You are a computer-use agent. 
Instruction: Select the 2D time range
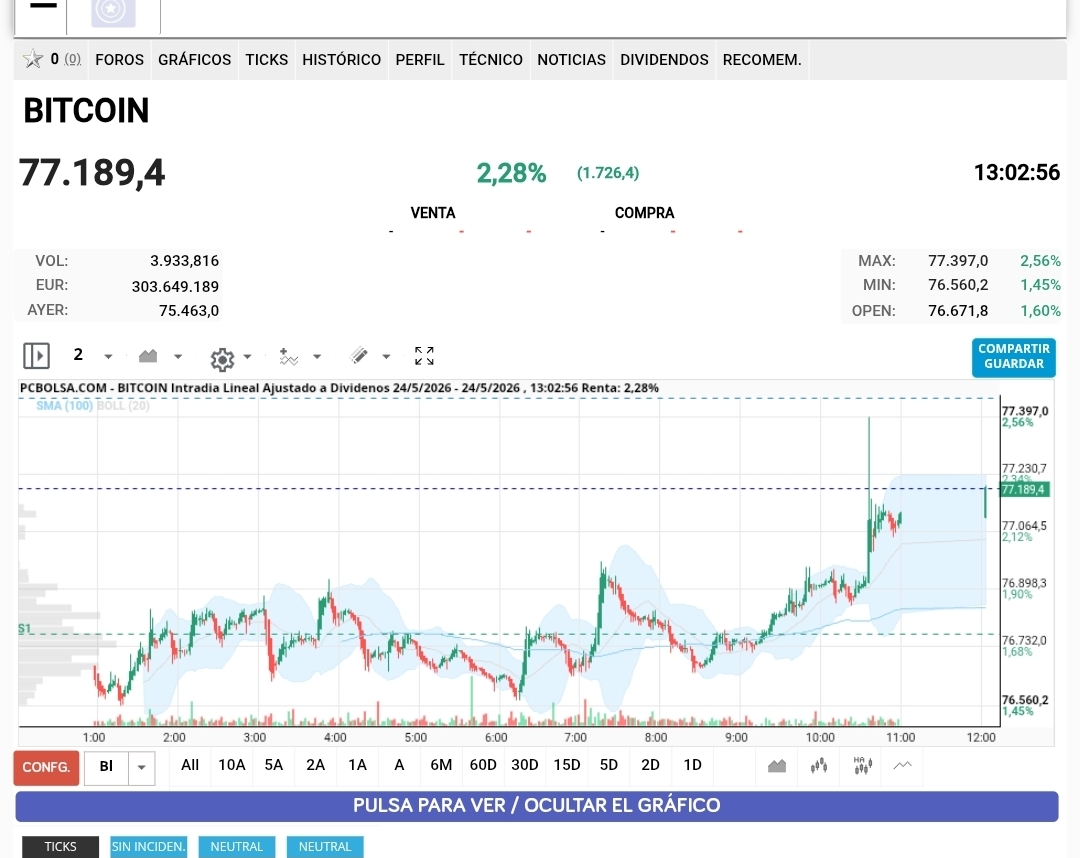[650, 765]
